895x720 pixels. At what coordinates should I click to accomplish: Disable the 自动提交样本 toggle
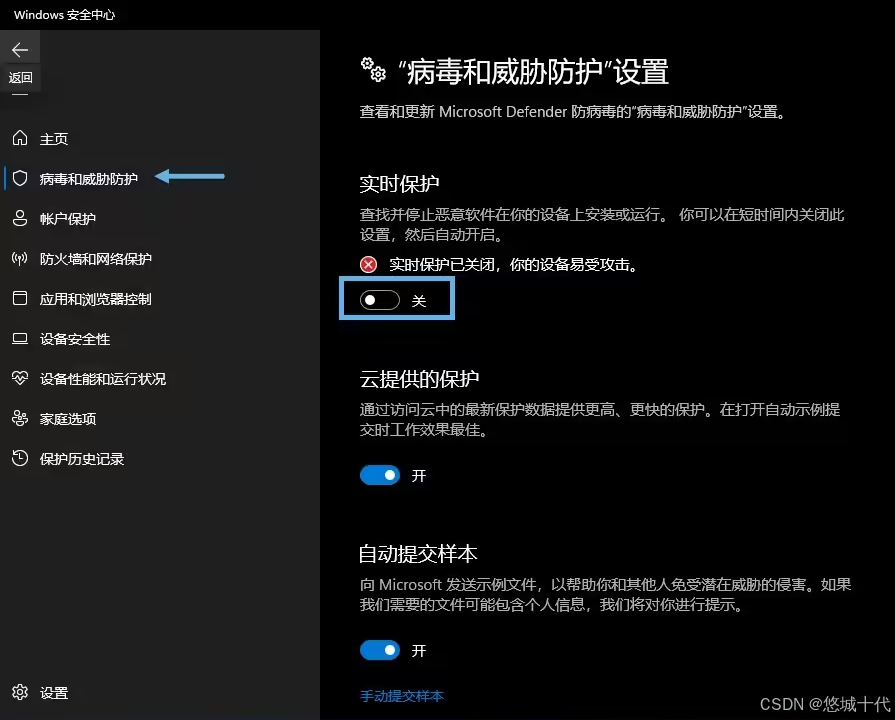[x=380, y=650]
